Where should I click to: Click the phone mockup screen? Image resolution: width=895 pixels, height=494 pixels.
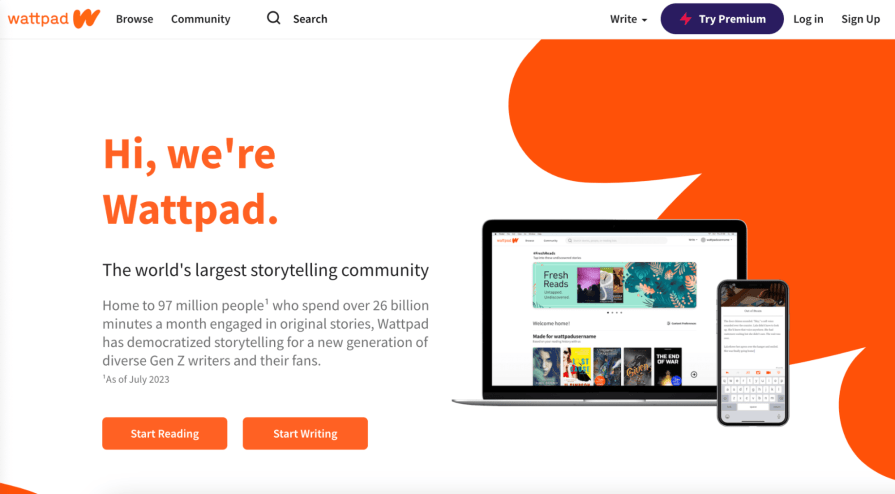[752, 354]
